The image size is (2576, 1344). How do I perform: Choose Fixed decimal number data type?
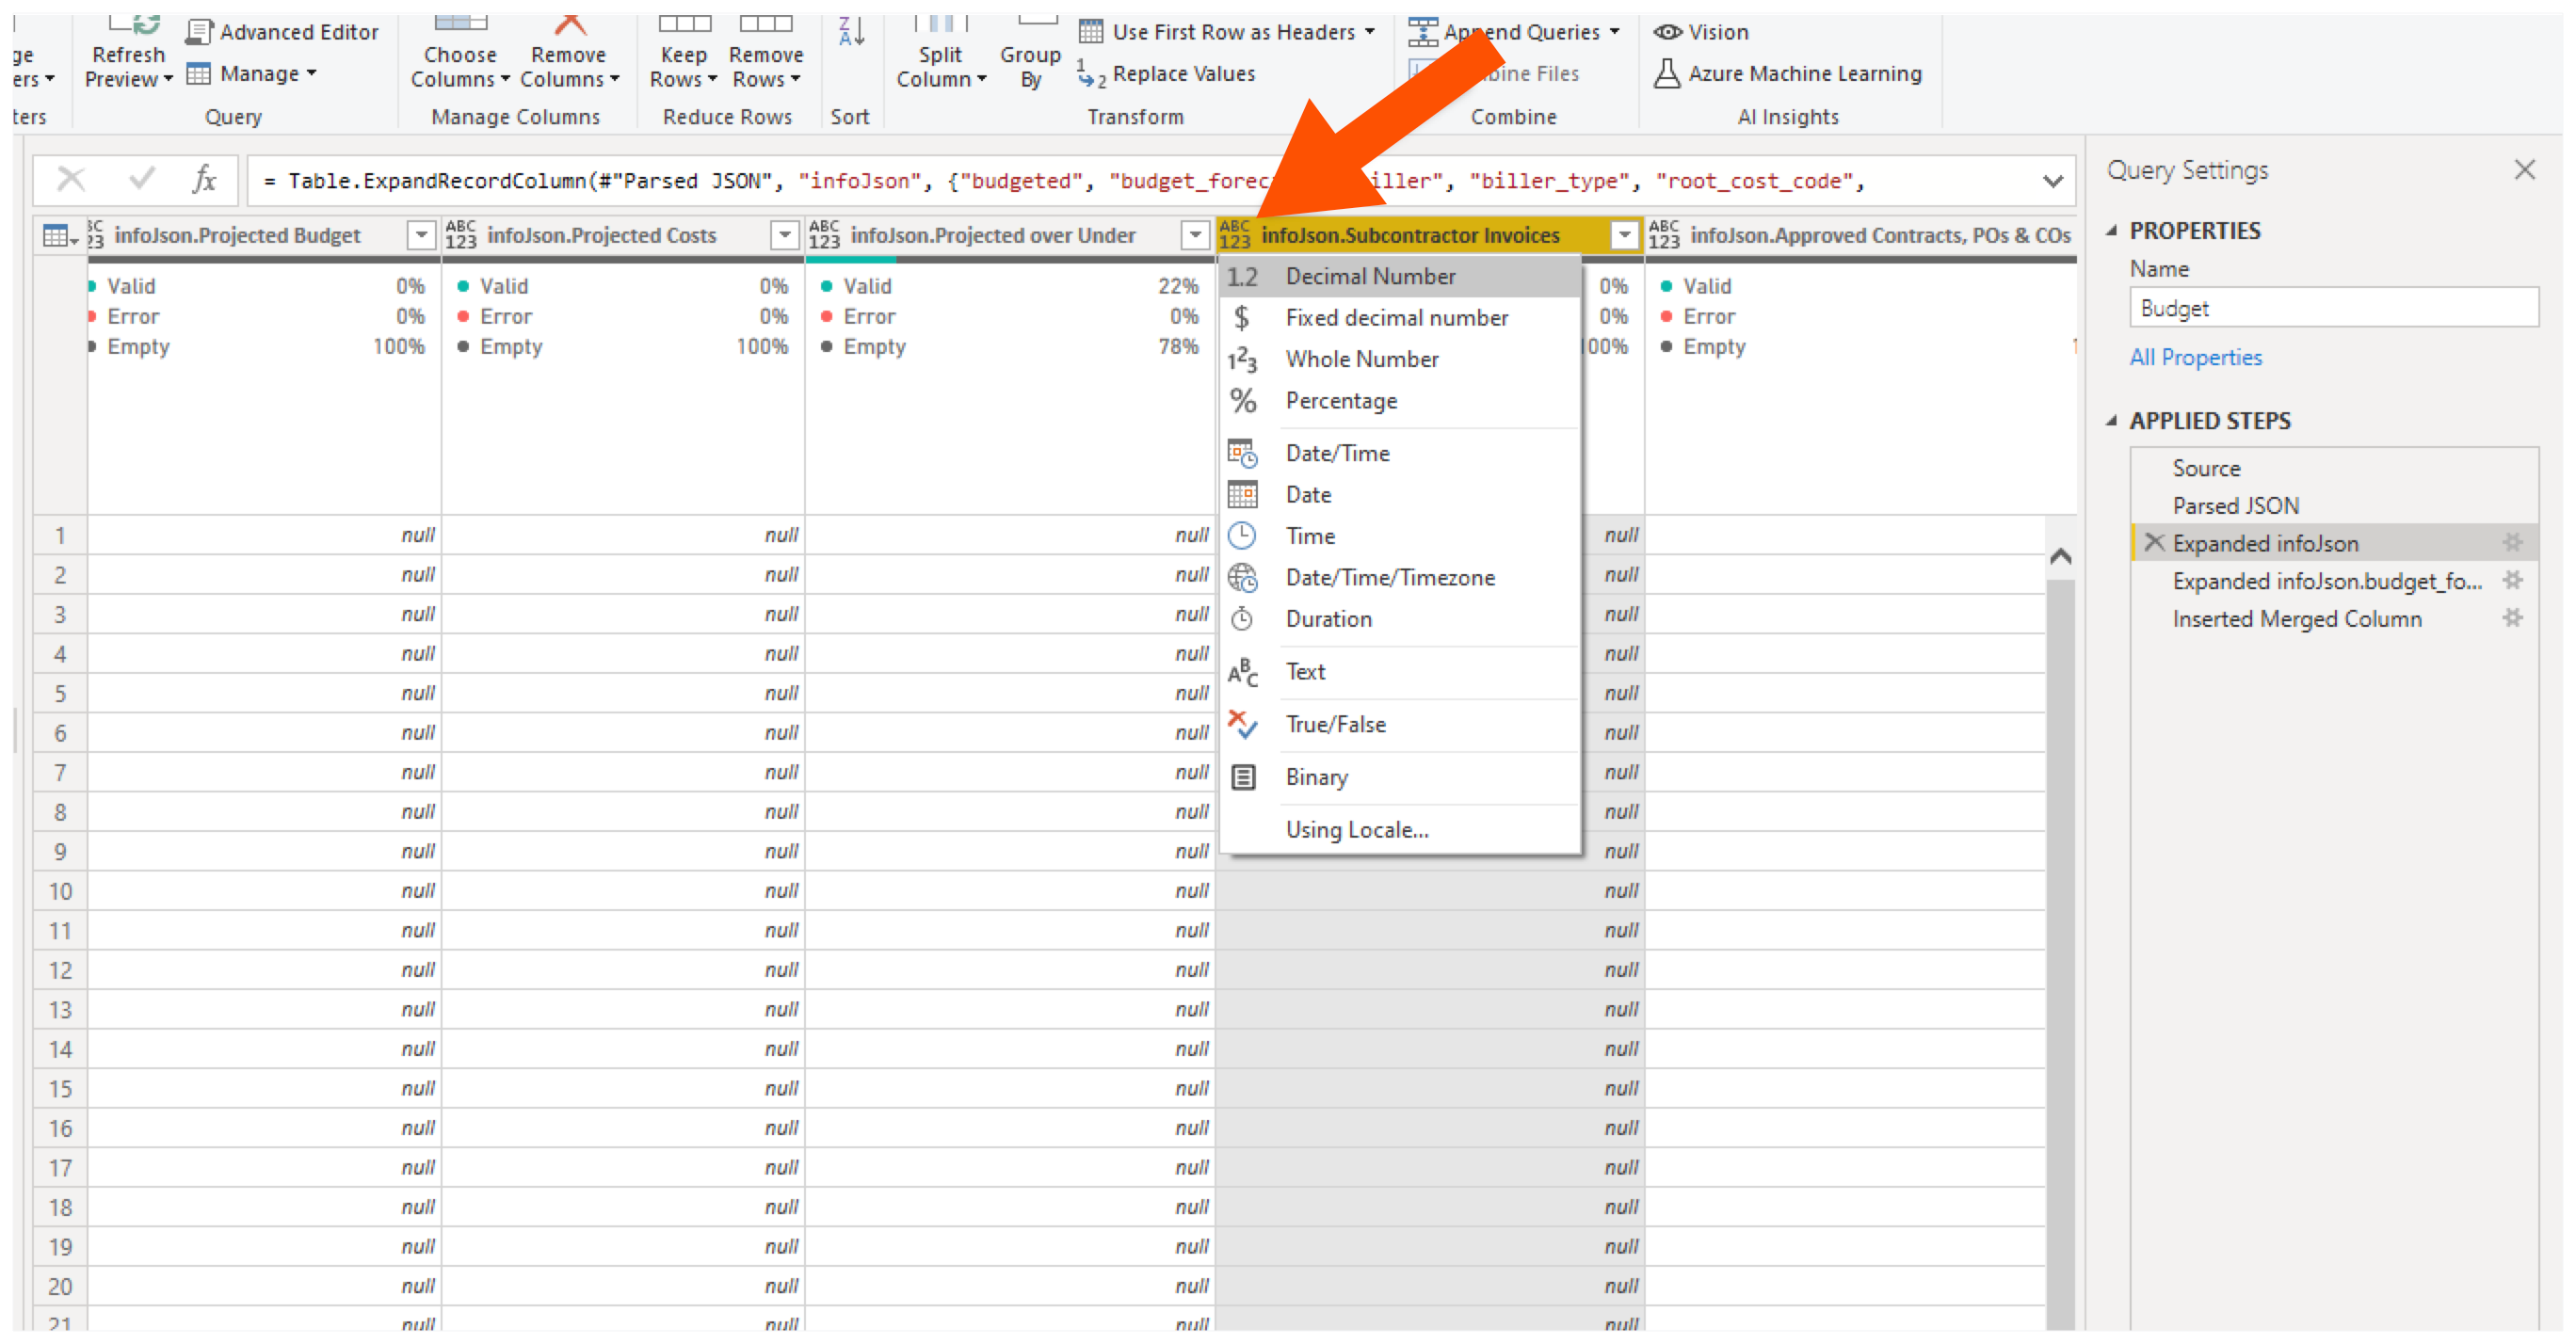(x=1400, y=318)
